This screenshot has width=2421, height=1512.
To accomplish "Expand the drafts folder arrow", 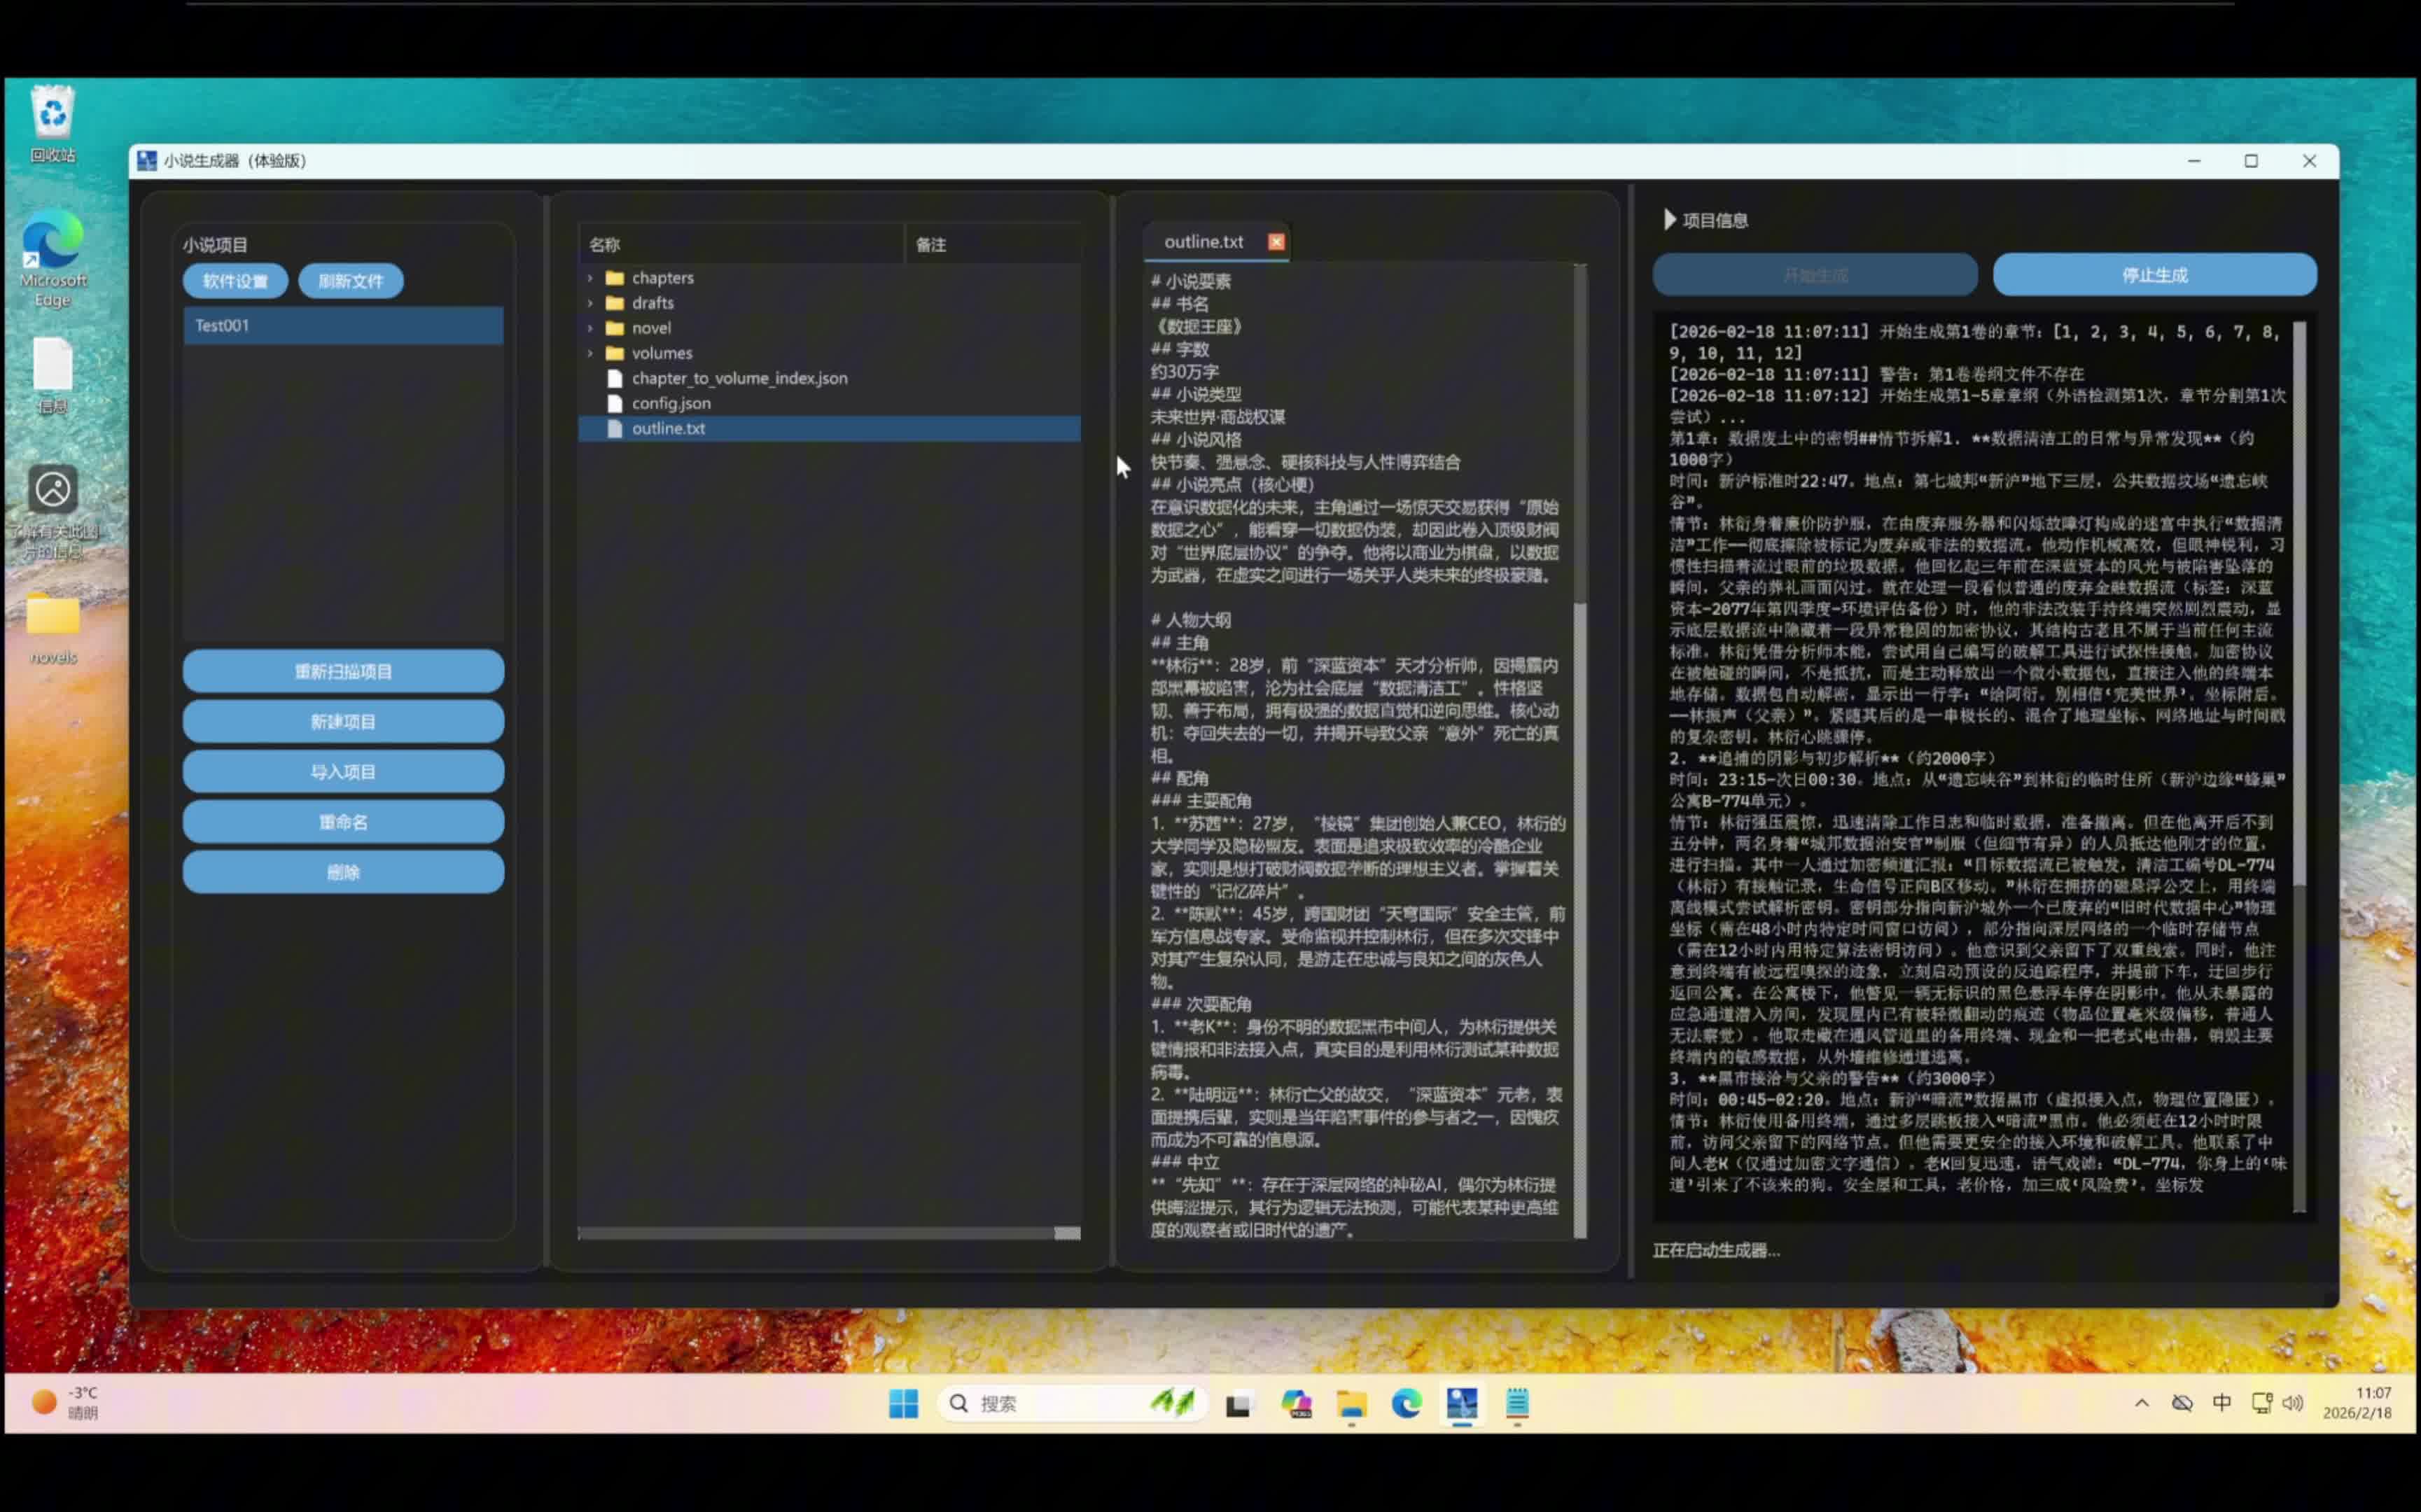I will tap(590, 303).
